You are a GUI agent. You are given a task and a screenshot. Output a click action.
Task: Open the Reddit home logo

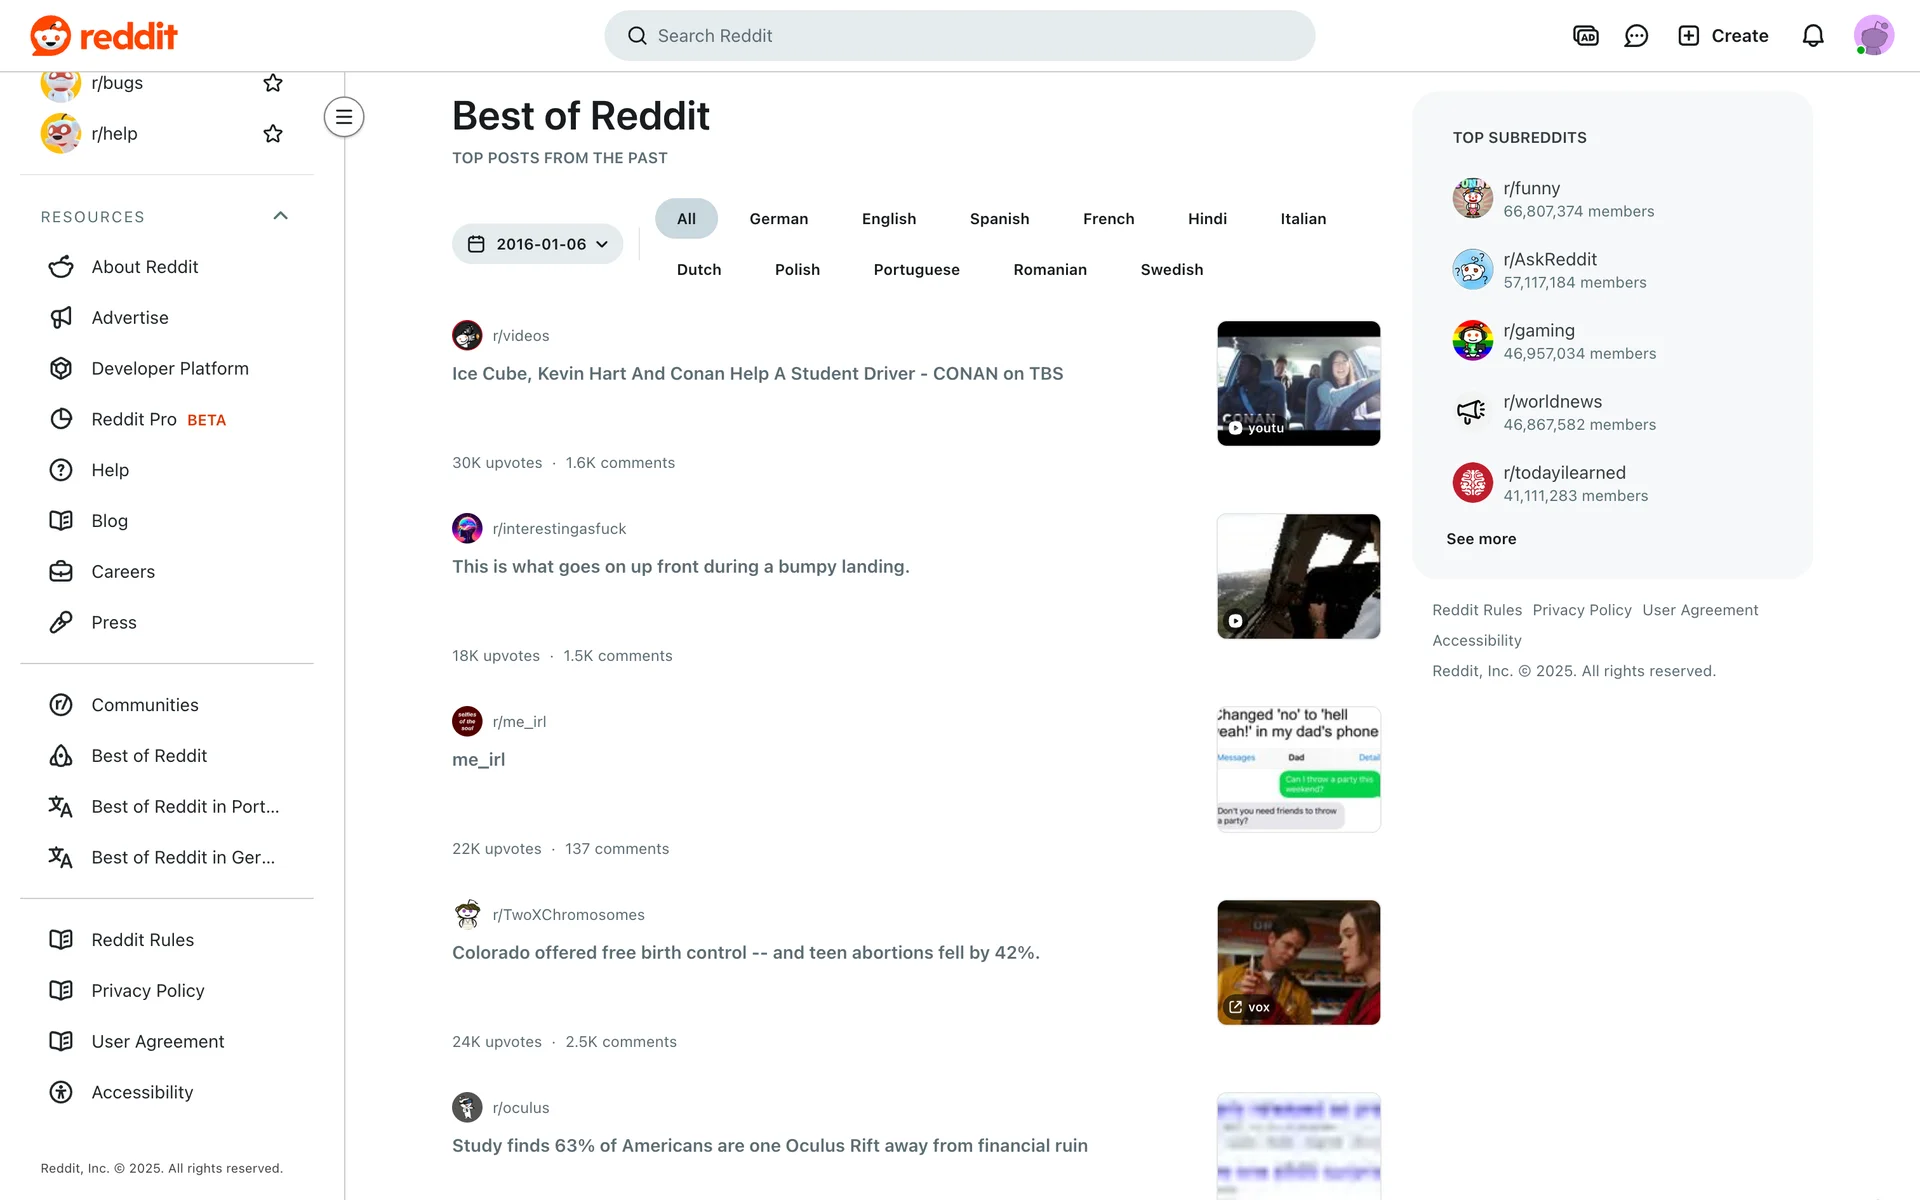pos(104,36)
